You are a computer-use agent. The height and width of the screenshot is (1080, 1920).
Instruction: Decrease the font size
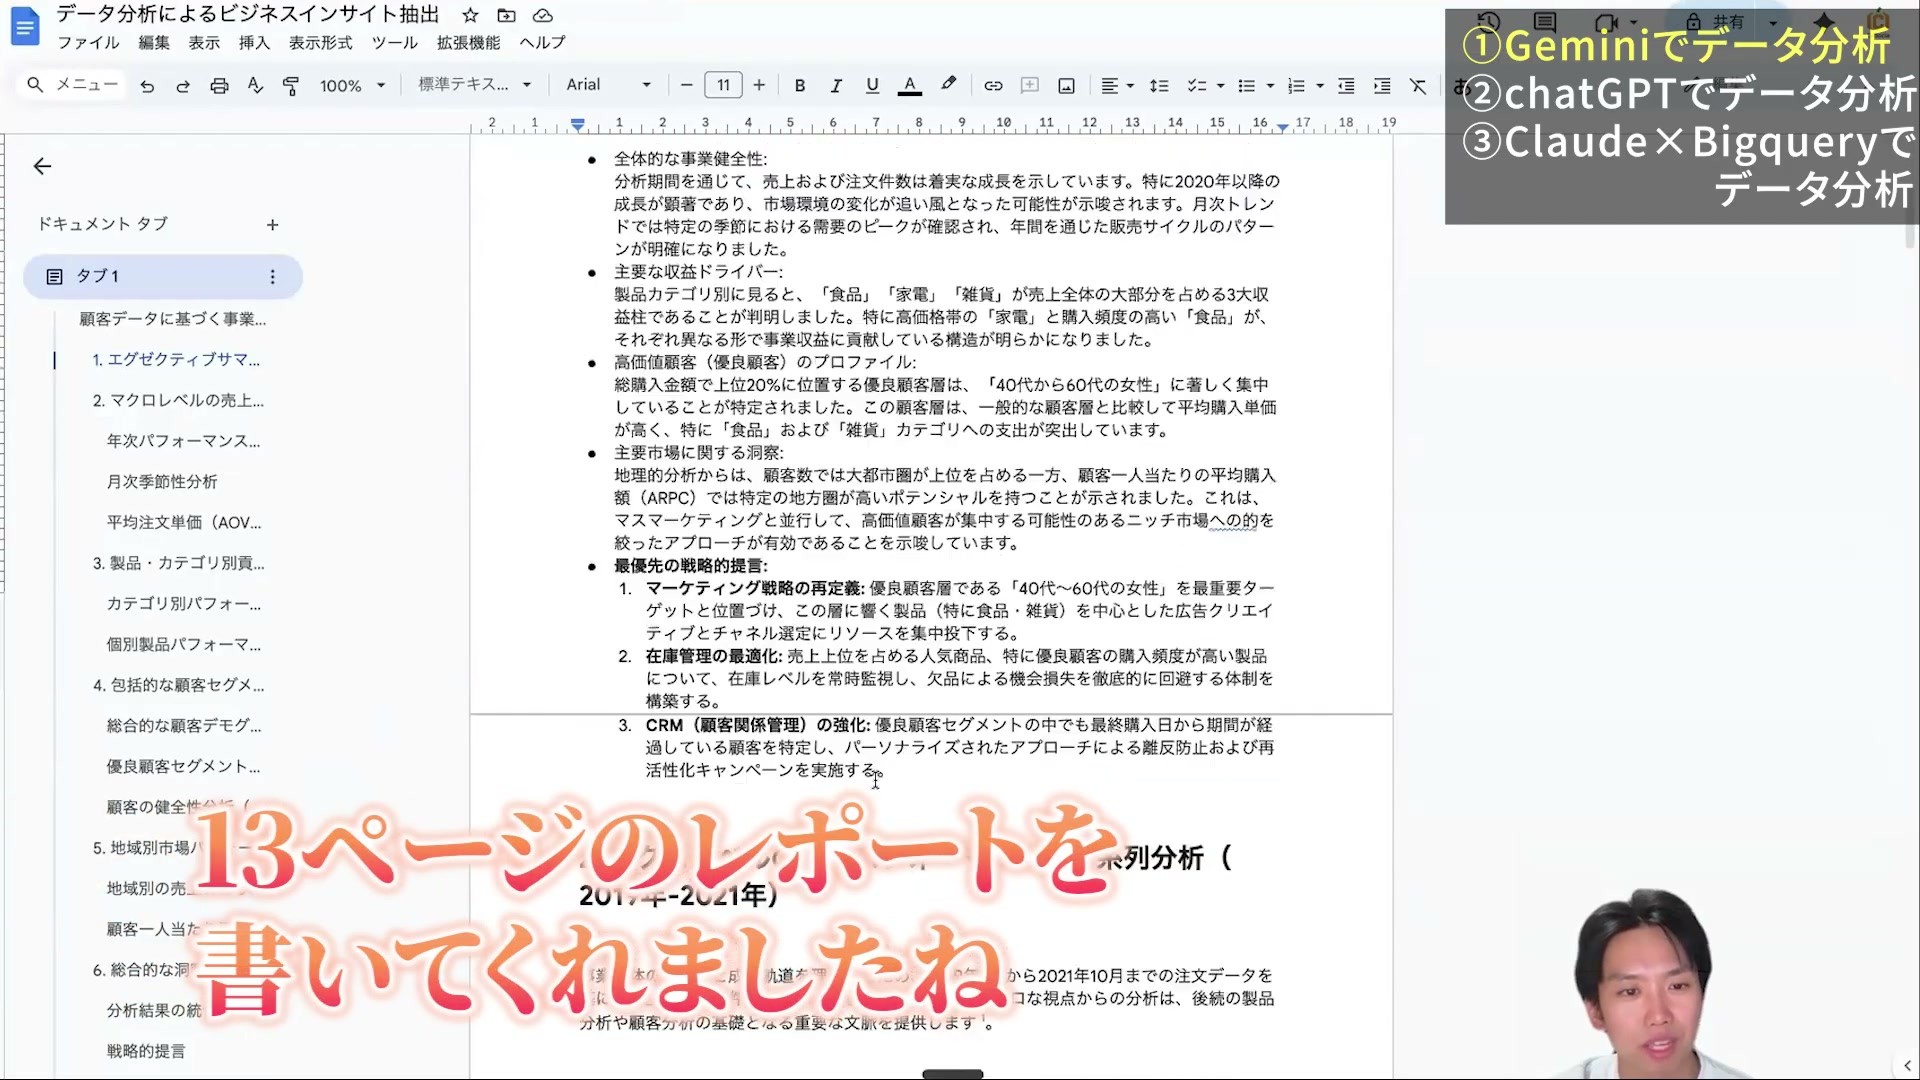686,85
